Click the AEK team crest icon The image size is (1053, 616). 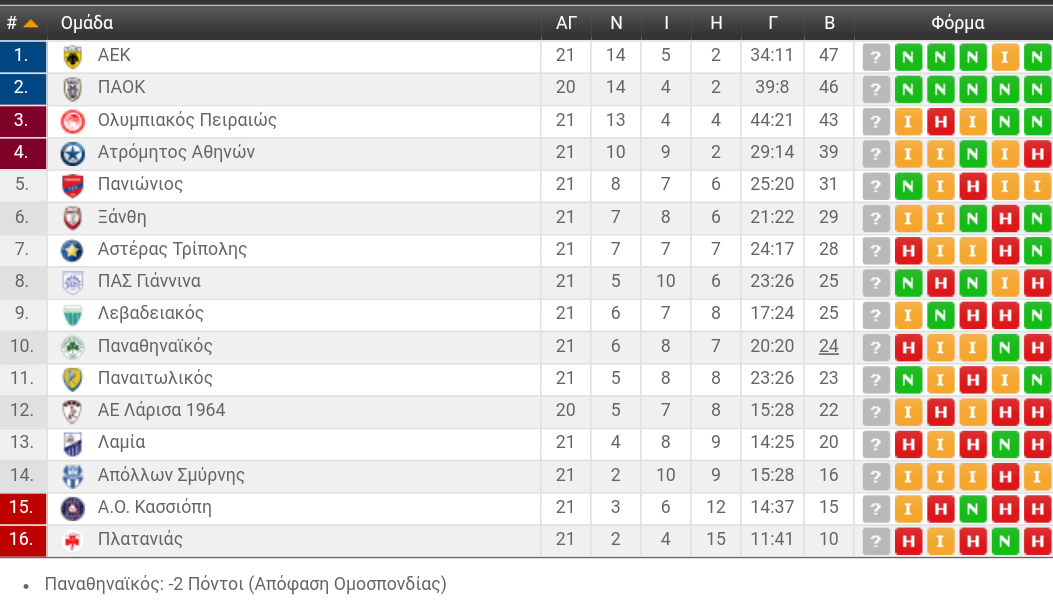click(72, 56)
